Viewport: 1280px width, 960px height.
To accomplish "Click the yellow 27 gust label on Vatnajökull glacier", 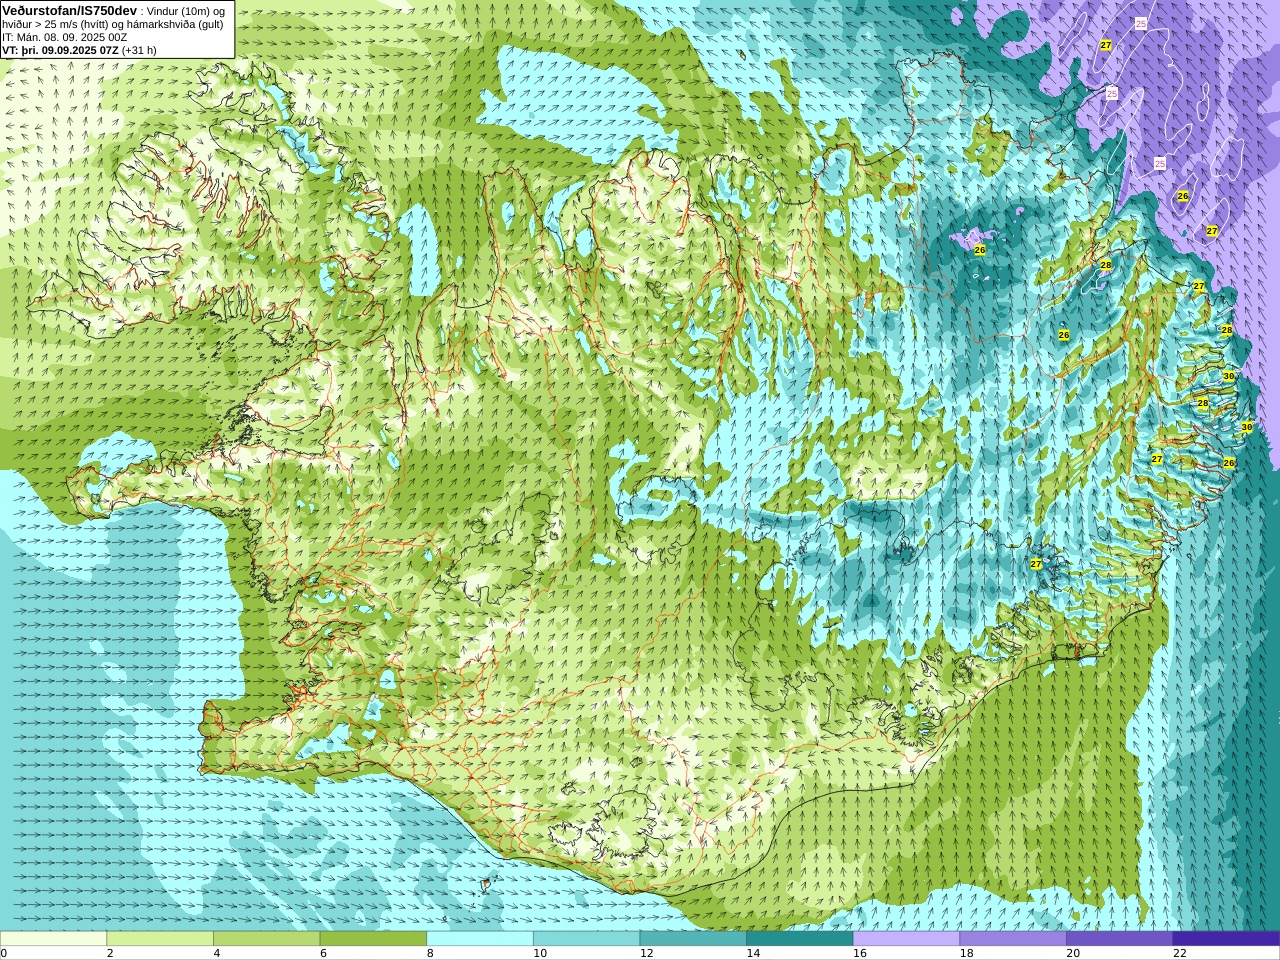I will pyautogui.click(x=1036, y=564).
